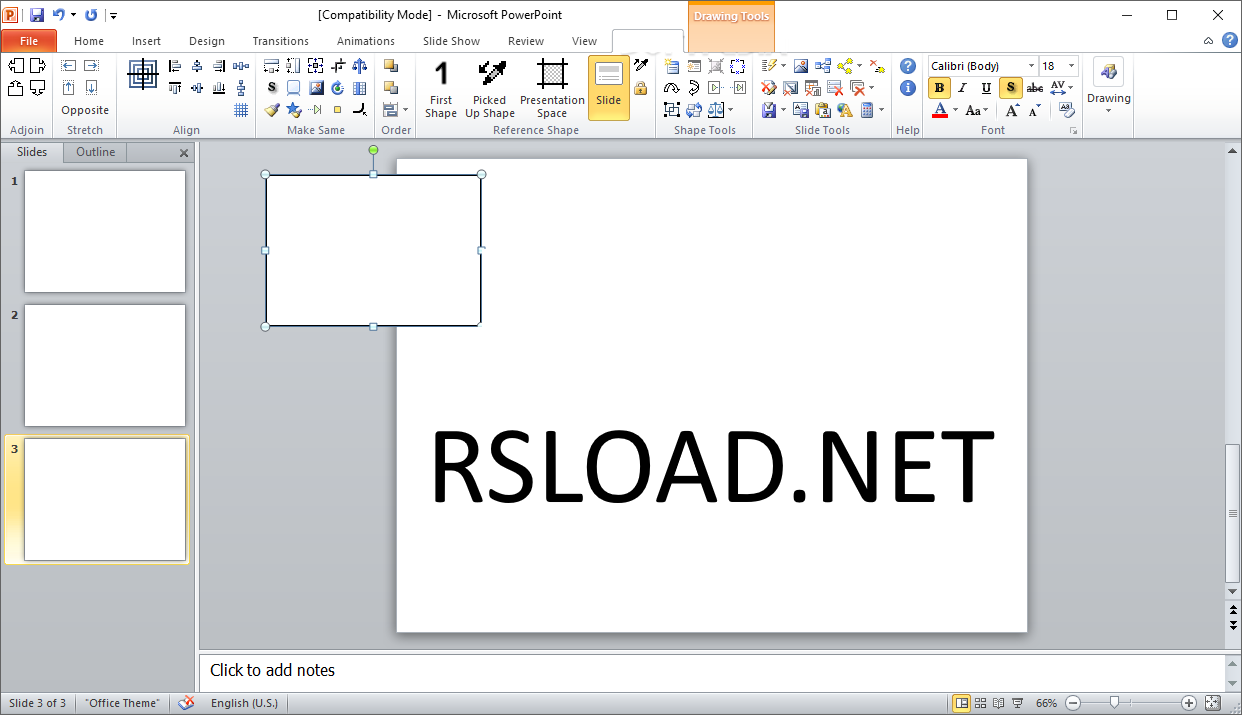Screen dimensions: 1242x715
Task: Toggle Strikethrough formatting
Action: [1035, 88]
